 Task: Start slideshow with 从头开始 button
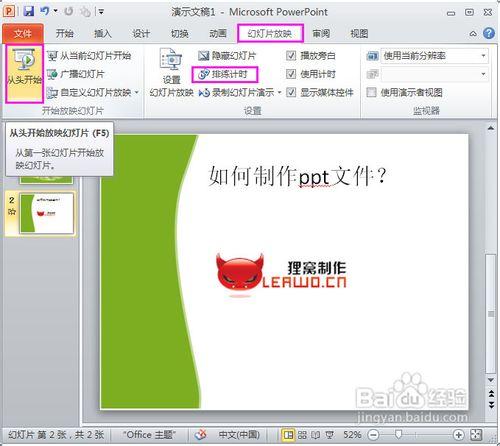[24, 73]
